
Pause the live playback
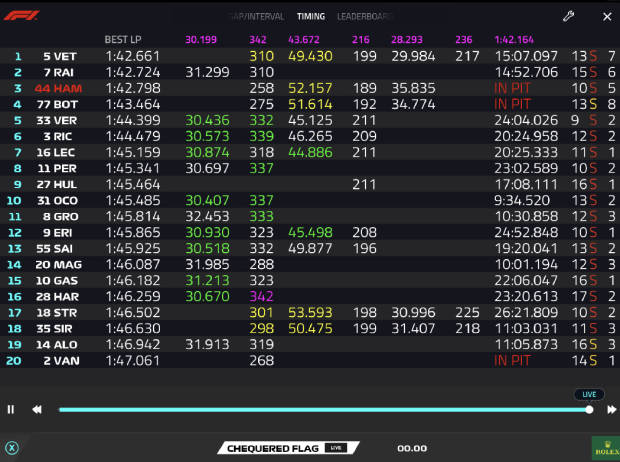coord(11,409)
